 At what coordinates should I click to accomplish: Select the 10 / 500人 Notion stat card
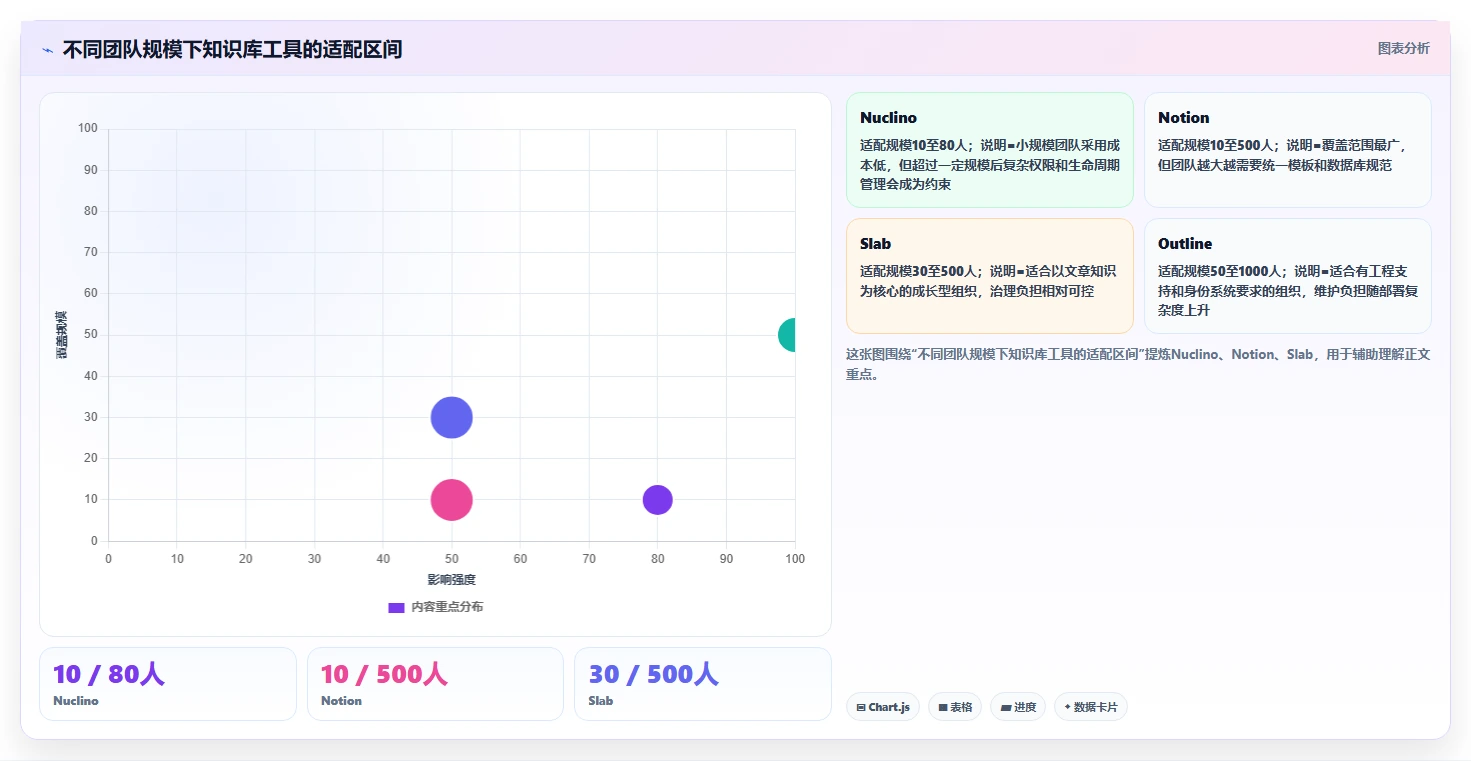coord(436,684)
